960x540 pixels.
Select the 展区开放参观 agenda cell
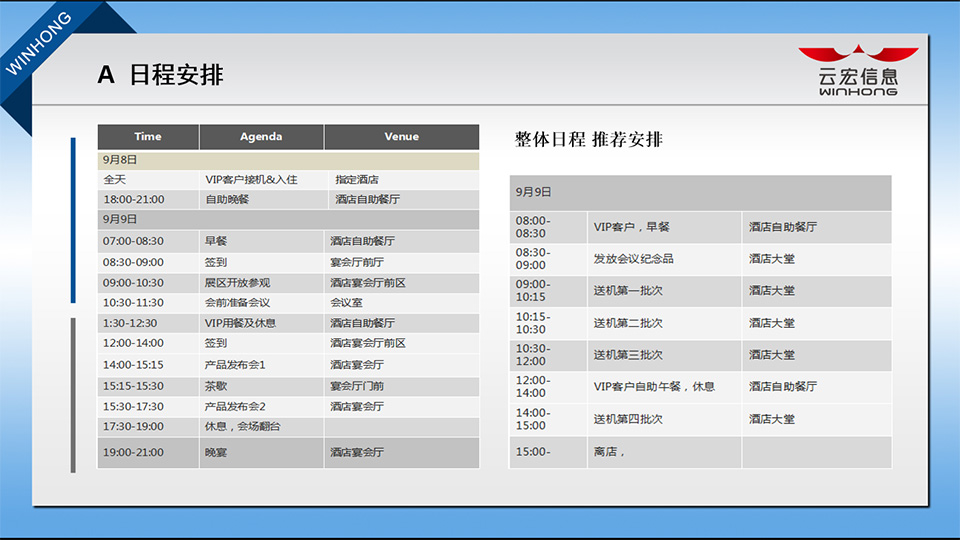[x=237, y=283]
